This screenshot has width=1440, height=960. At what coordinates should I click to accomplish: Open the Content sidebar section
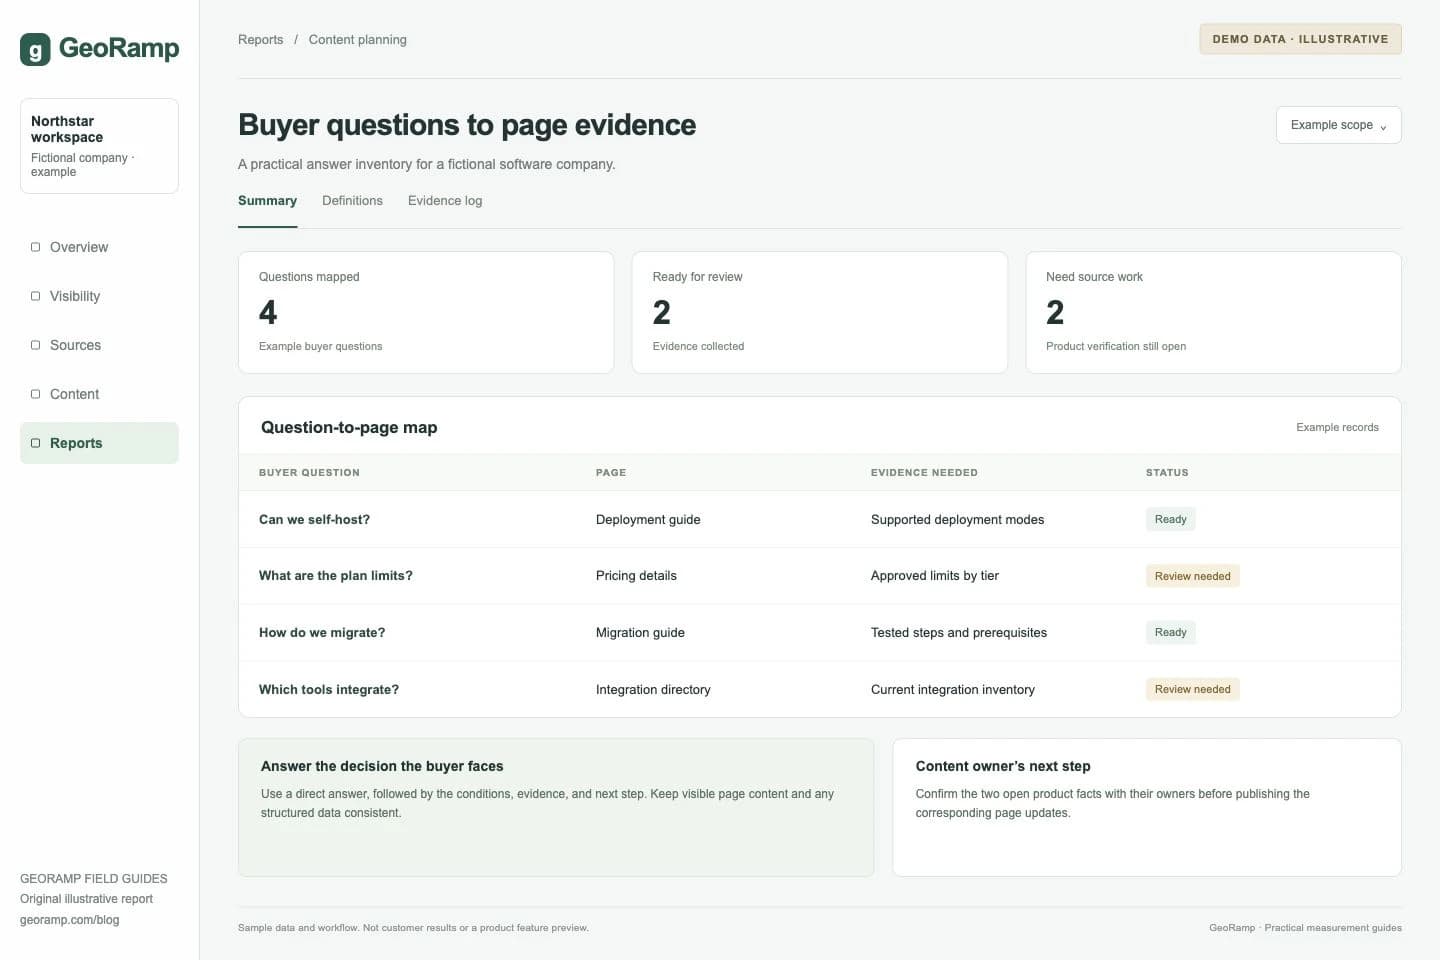point(99,394)
